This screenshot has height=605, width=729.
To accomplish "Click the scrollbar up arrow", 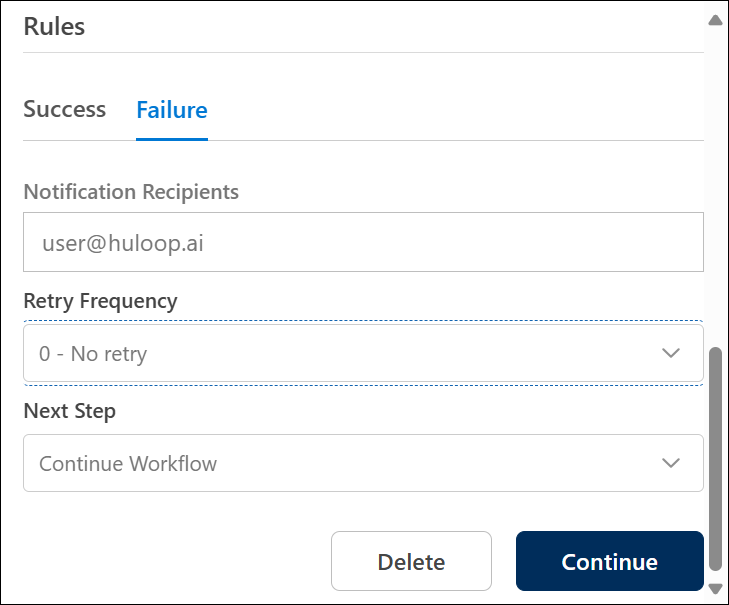I will pyautogui.click(x=715, y=19).
